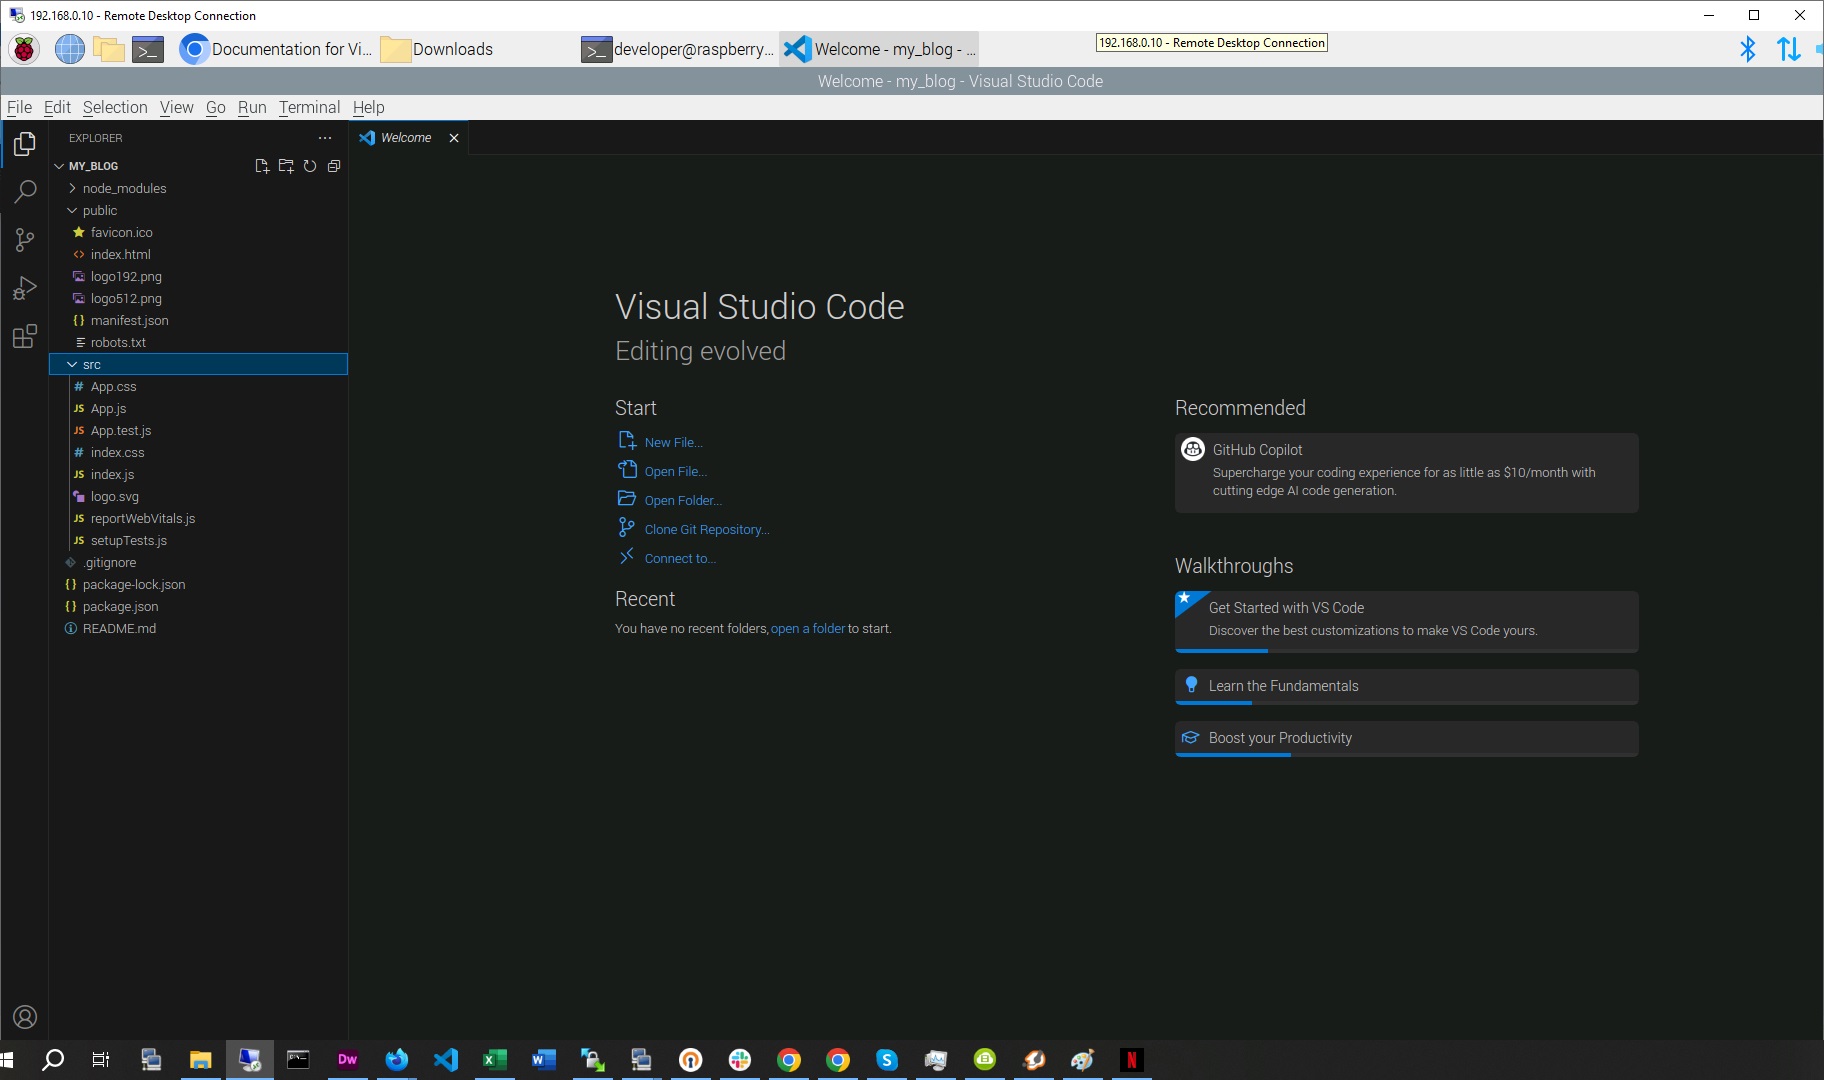The height and width of the screenshot is (1080, 1824).
Task: Click the New File icon in MY_BLOG header
Action: (x=262, y=166)
